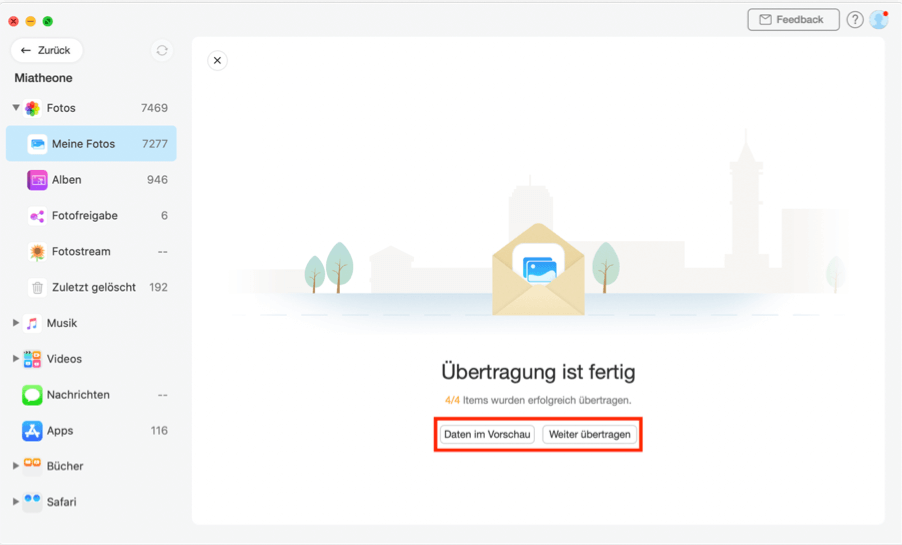Click the Fotostream sunflower icon
This screenshot has width=902, height=545.
[x=37, y=252]
